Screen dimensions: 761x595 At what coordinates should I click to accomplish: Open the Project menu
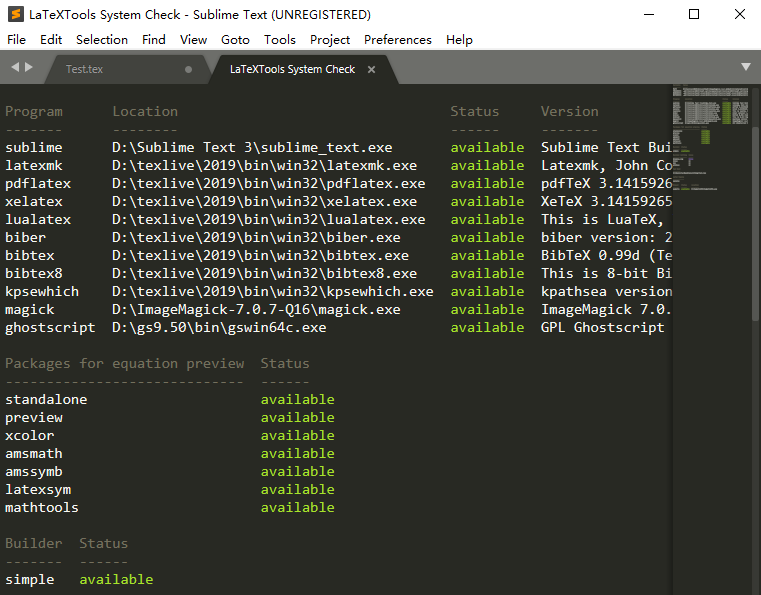click(330, 40)
